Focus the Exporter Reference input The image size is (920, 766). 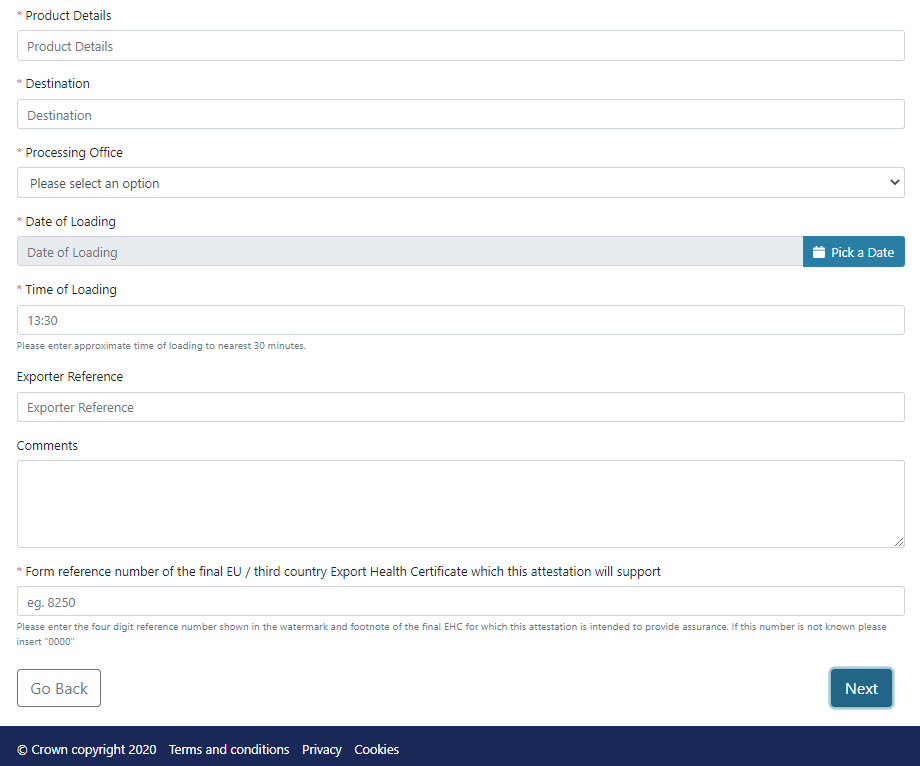coord(460,407)
